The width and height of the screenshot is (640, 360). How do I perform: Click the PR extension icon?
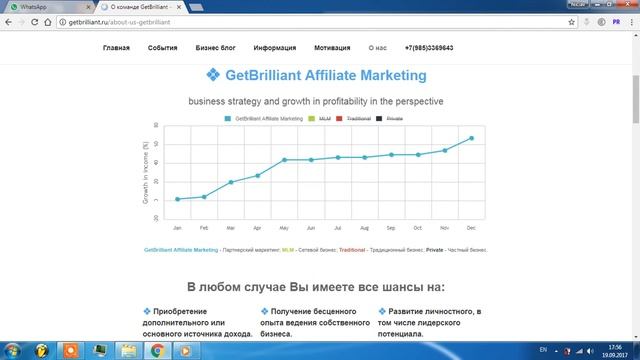(616, 22)
